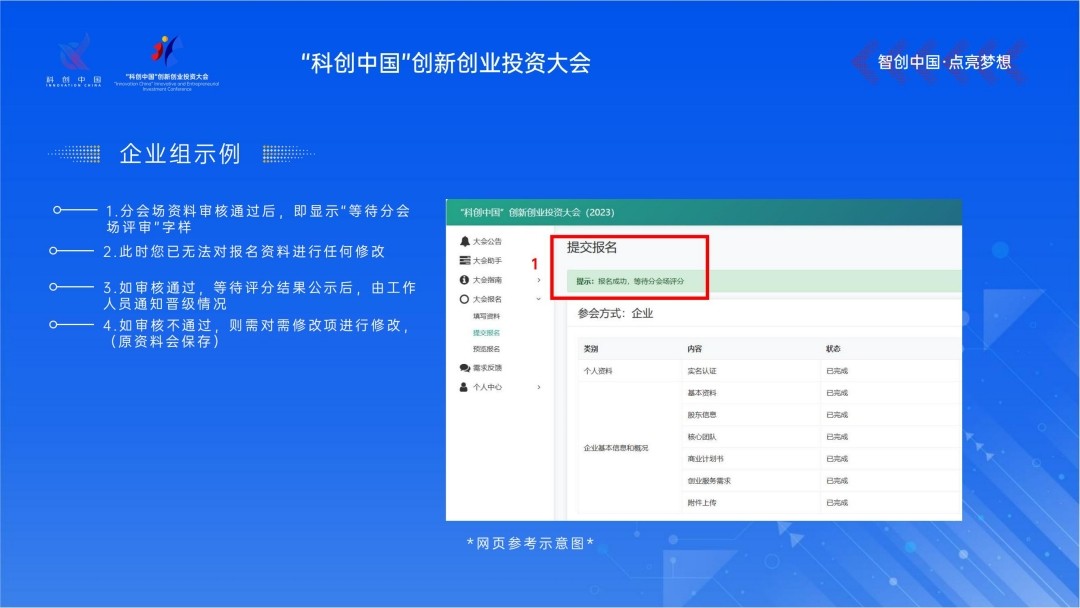Click the 大会助手 card icon
The width and height of the screenshot is (1080, 608).
pyautogui.click(x=464, y=261)
